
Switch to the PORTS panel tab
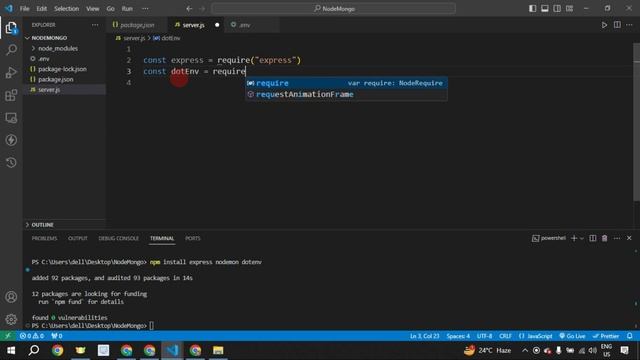(193, 238)
